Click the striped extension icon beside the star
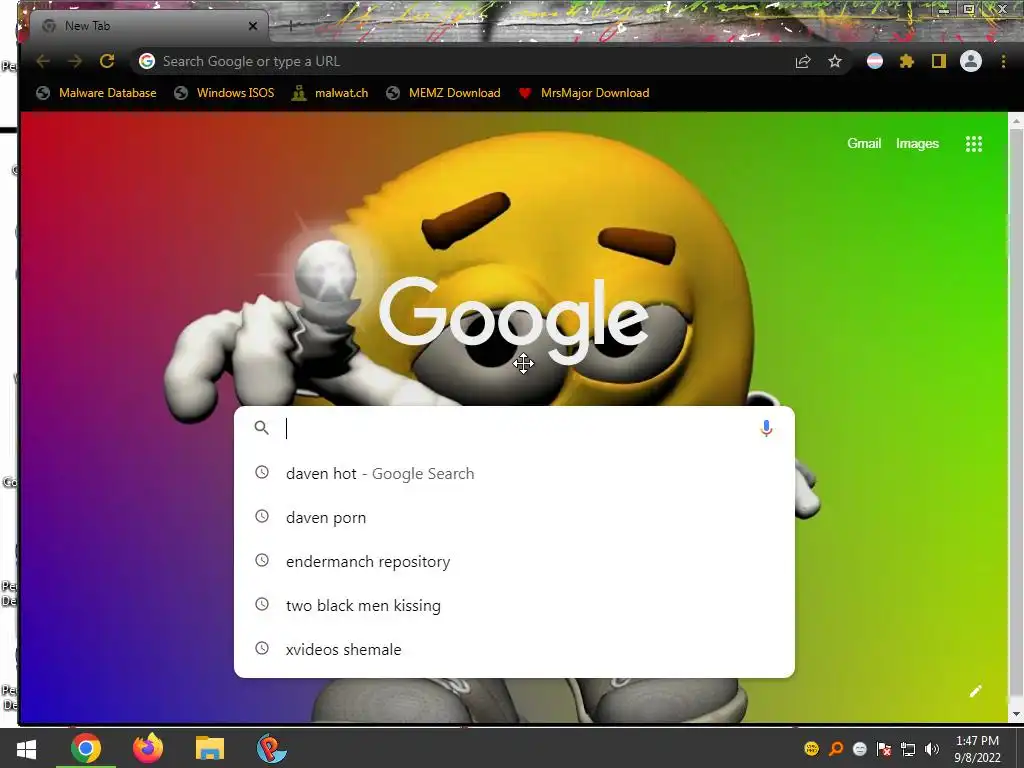The width and height of the screenshot is (1024, 768). pos(874,61)
